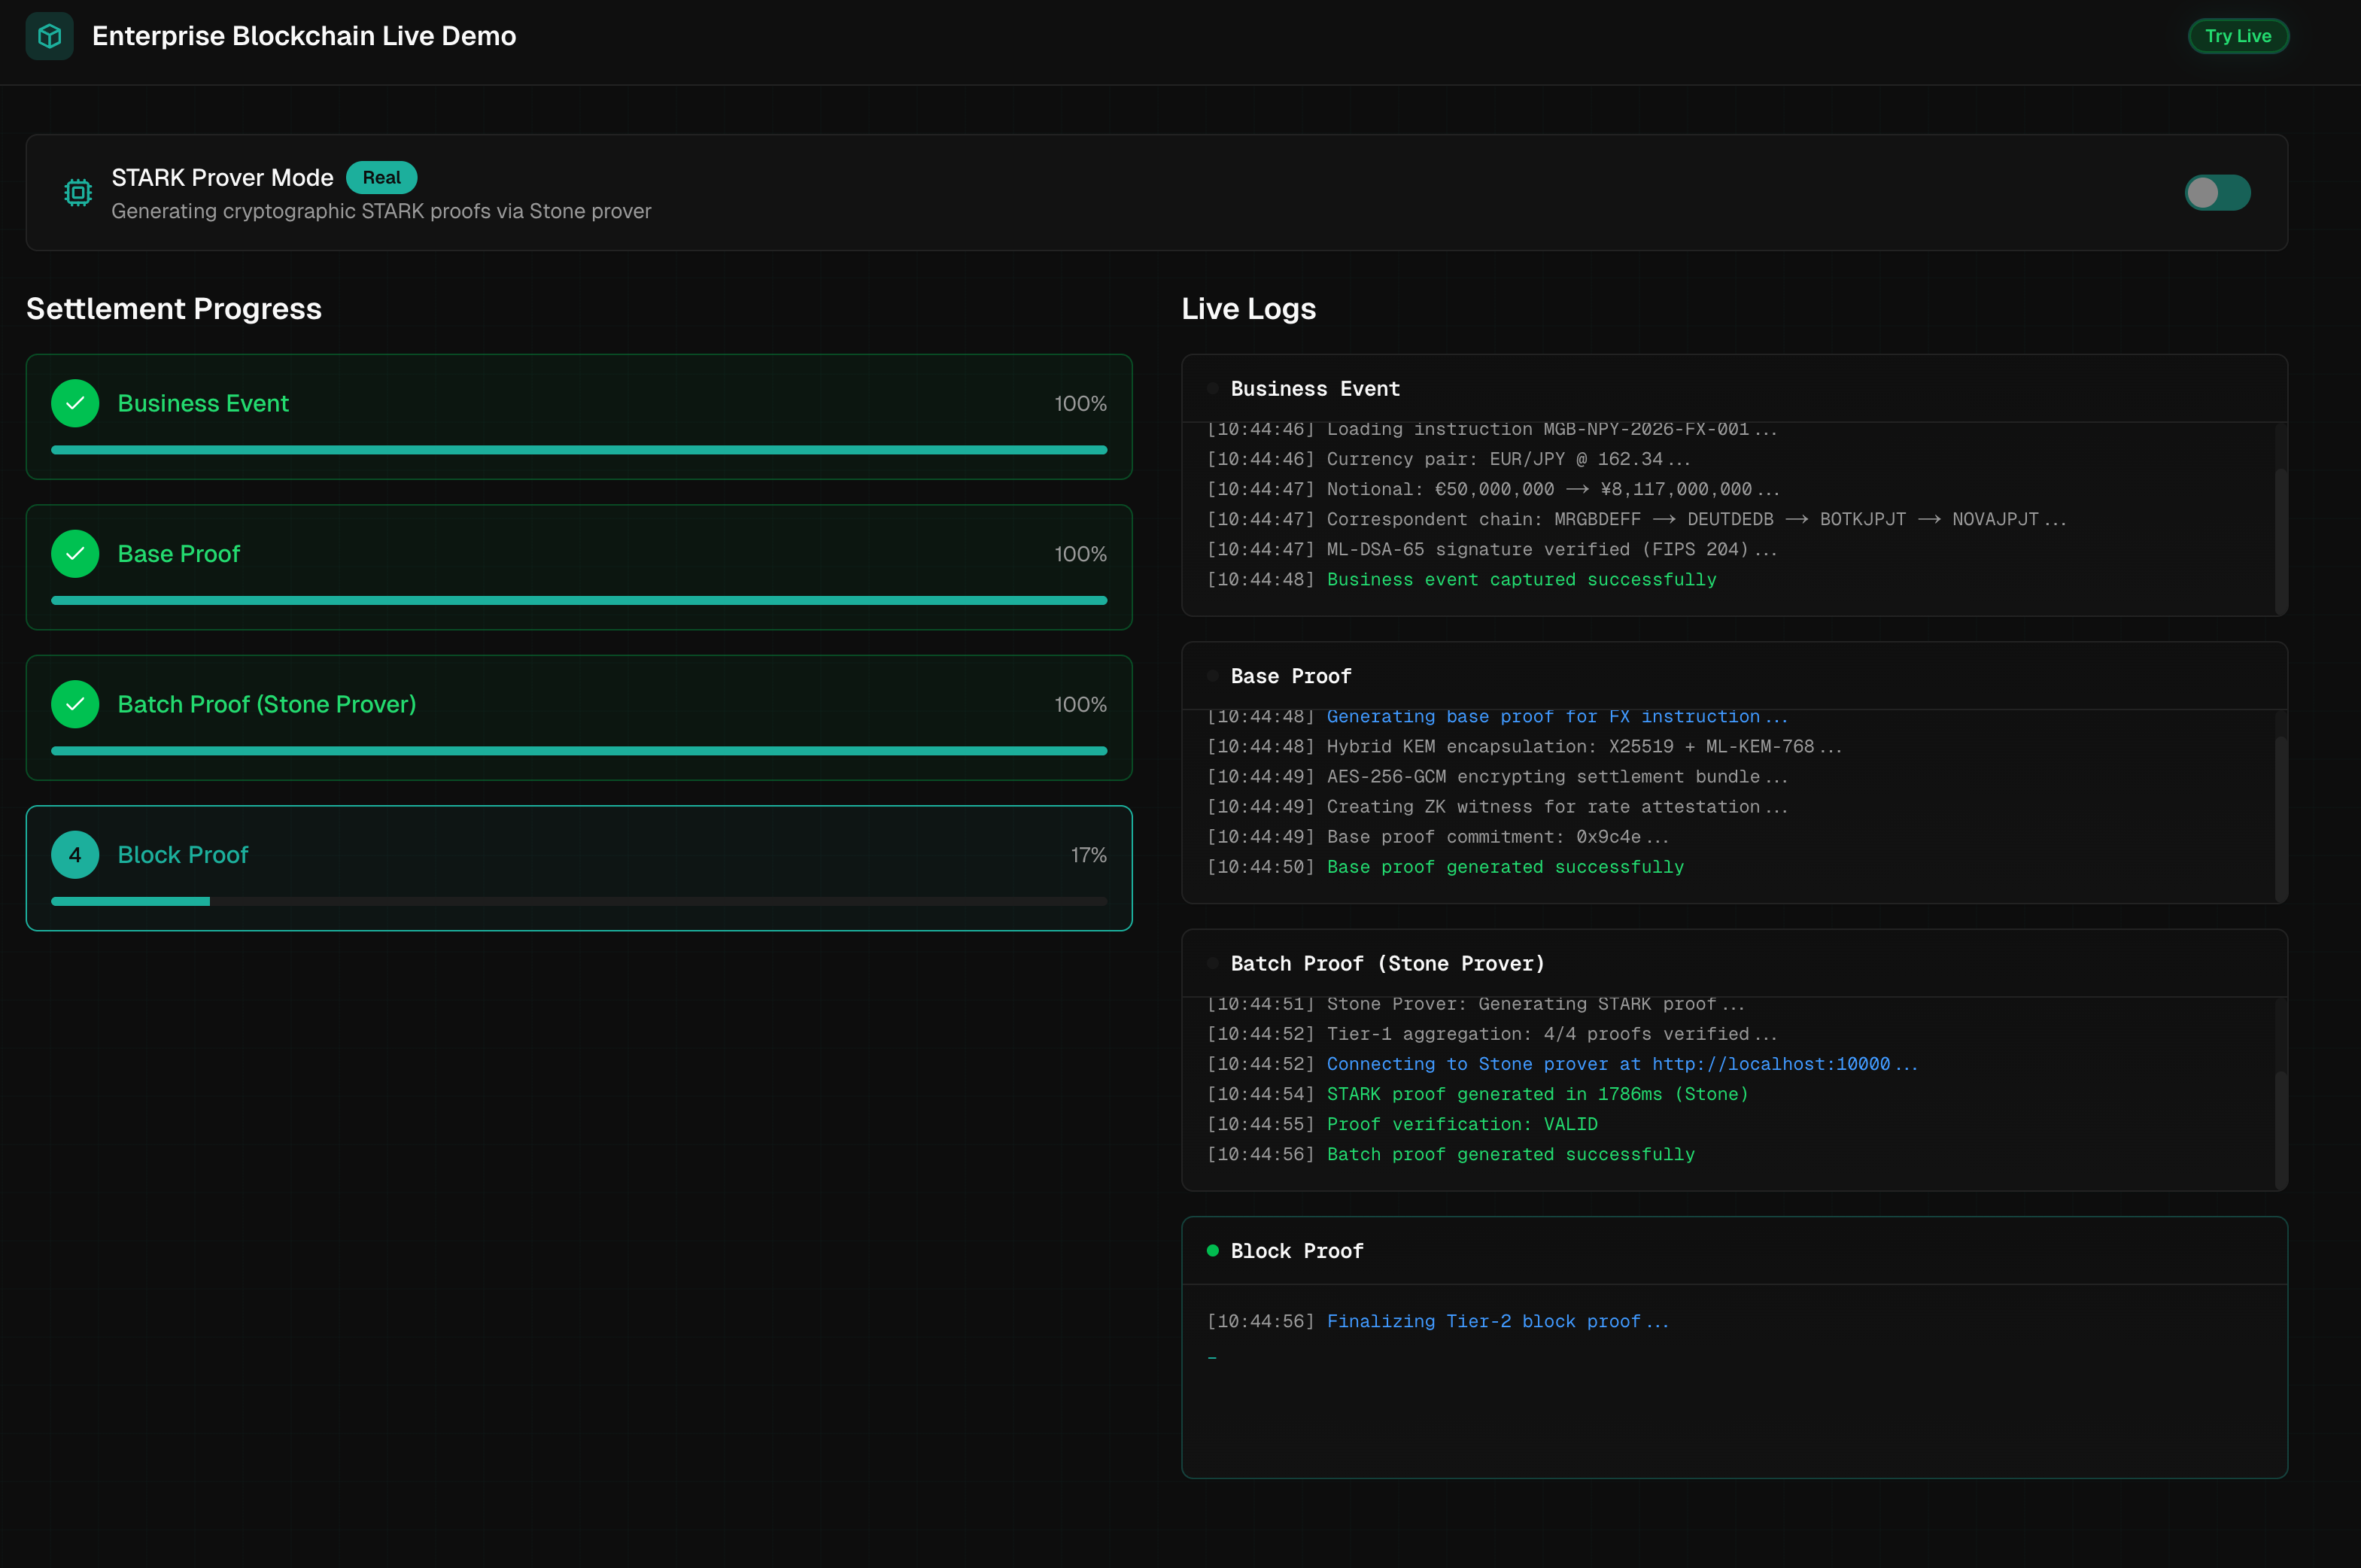Image resolution: width=2361 pixels, height=1568 pixels.
Task: Click the green status dot beside Block Proof
Action: (x=1212, y=1251)
